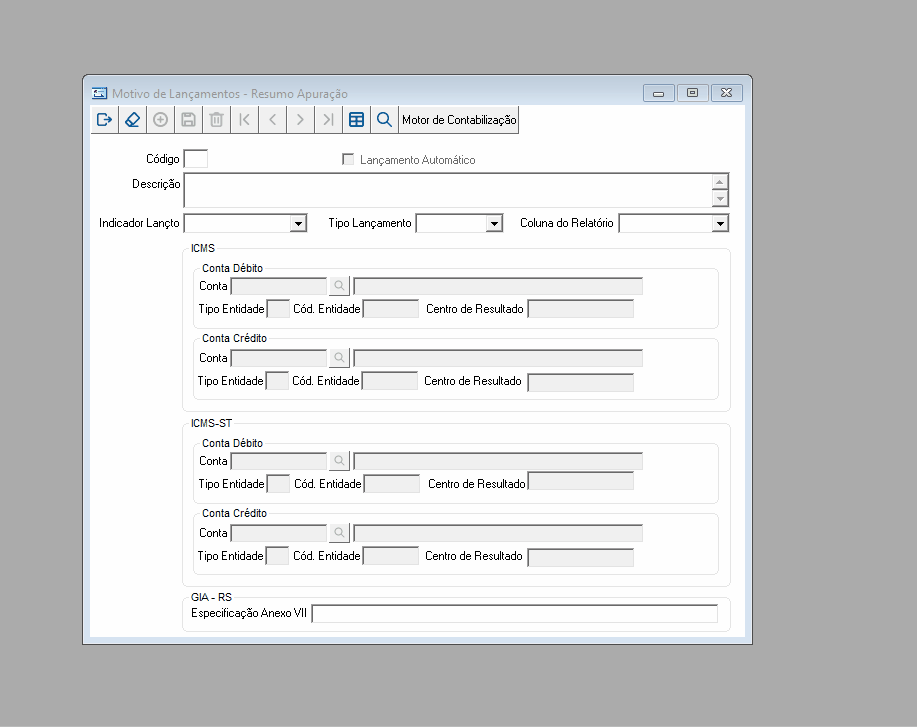Go to last record arrow icon
The image size is (917, 727).
point(329,120)
